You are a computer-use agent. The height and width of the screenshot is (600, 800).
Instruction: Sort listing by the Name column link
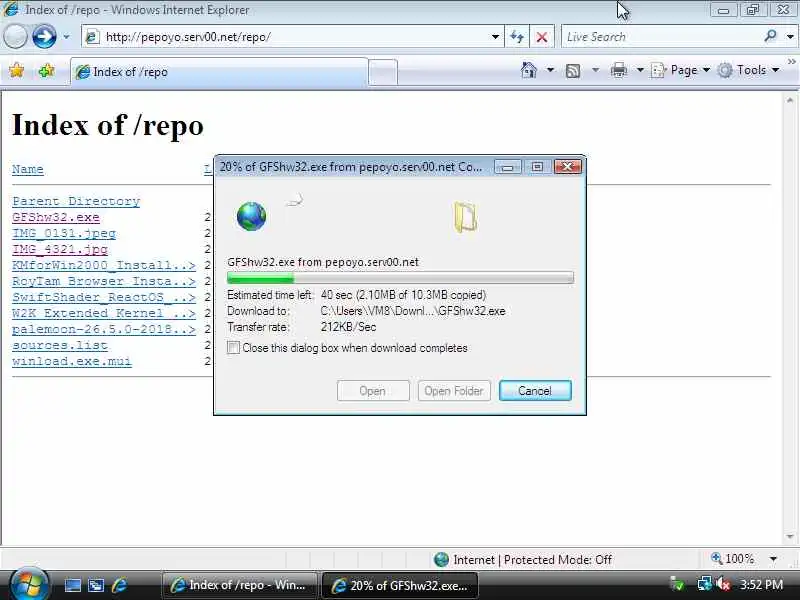(x=28, y=169)
